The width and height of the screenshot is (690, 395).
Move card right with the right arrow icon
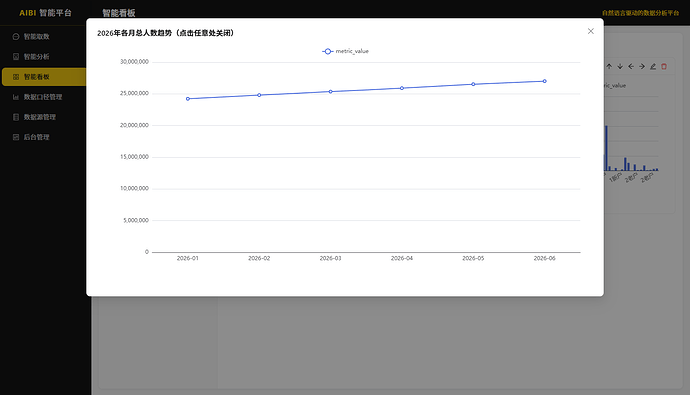click(x=642, y=66)
